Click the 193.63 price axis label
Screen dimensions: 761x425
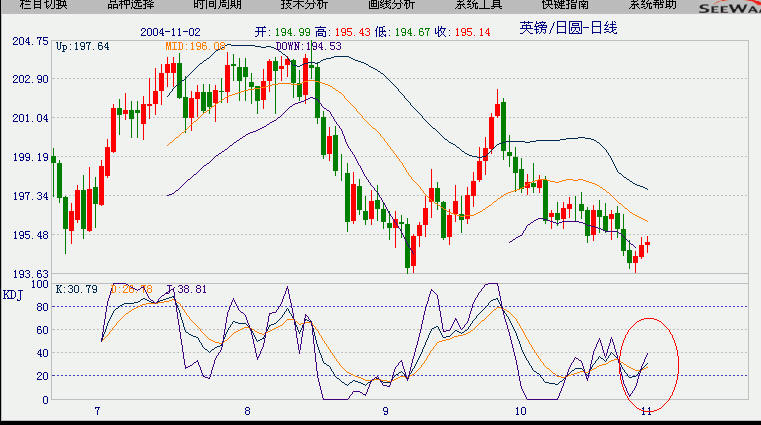[x=31, y=274]
